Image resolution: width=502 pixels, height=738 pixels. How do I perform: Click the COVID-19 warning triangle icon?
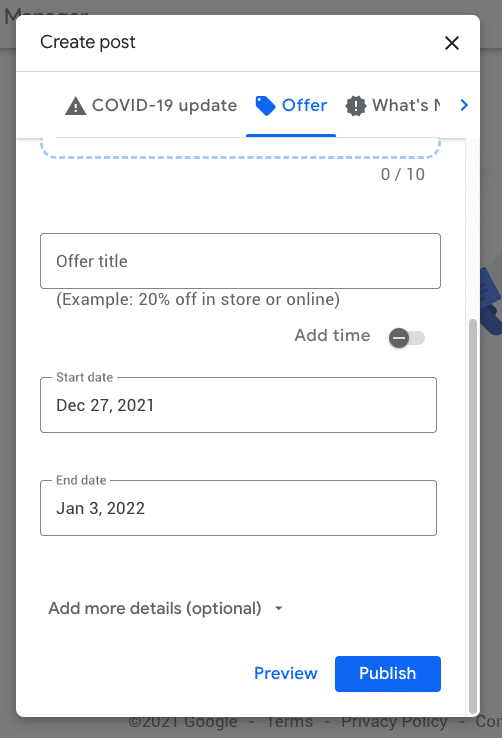click(x=75, y=106)
